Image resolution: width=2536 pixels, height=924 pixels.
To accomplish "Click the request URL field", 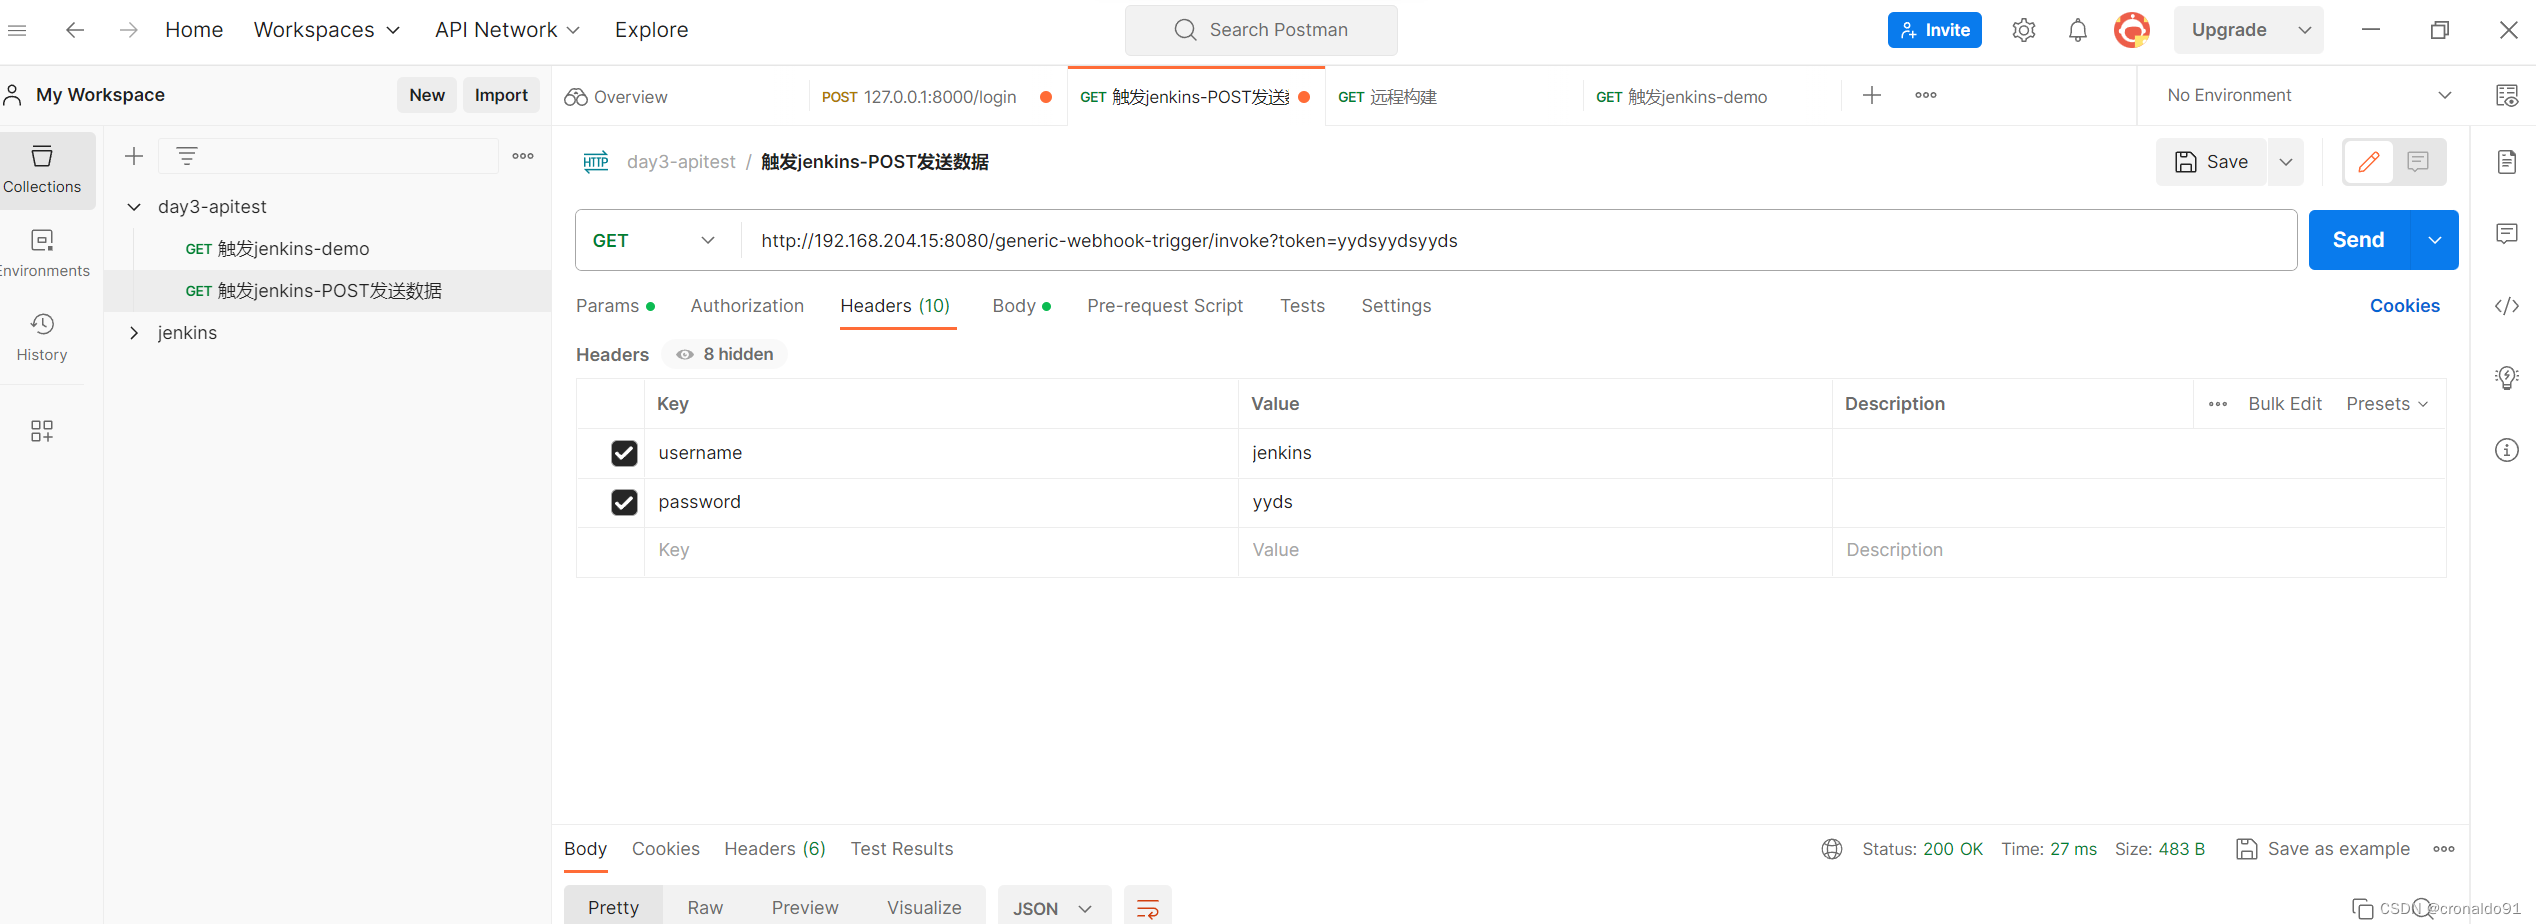I will pos(1519,240).
